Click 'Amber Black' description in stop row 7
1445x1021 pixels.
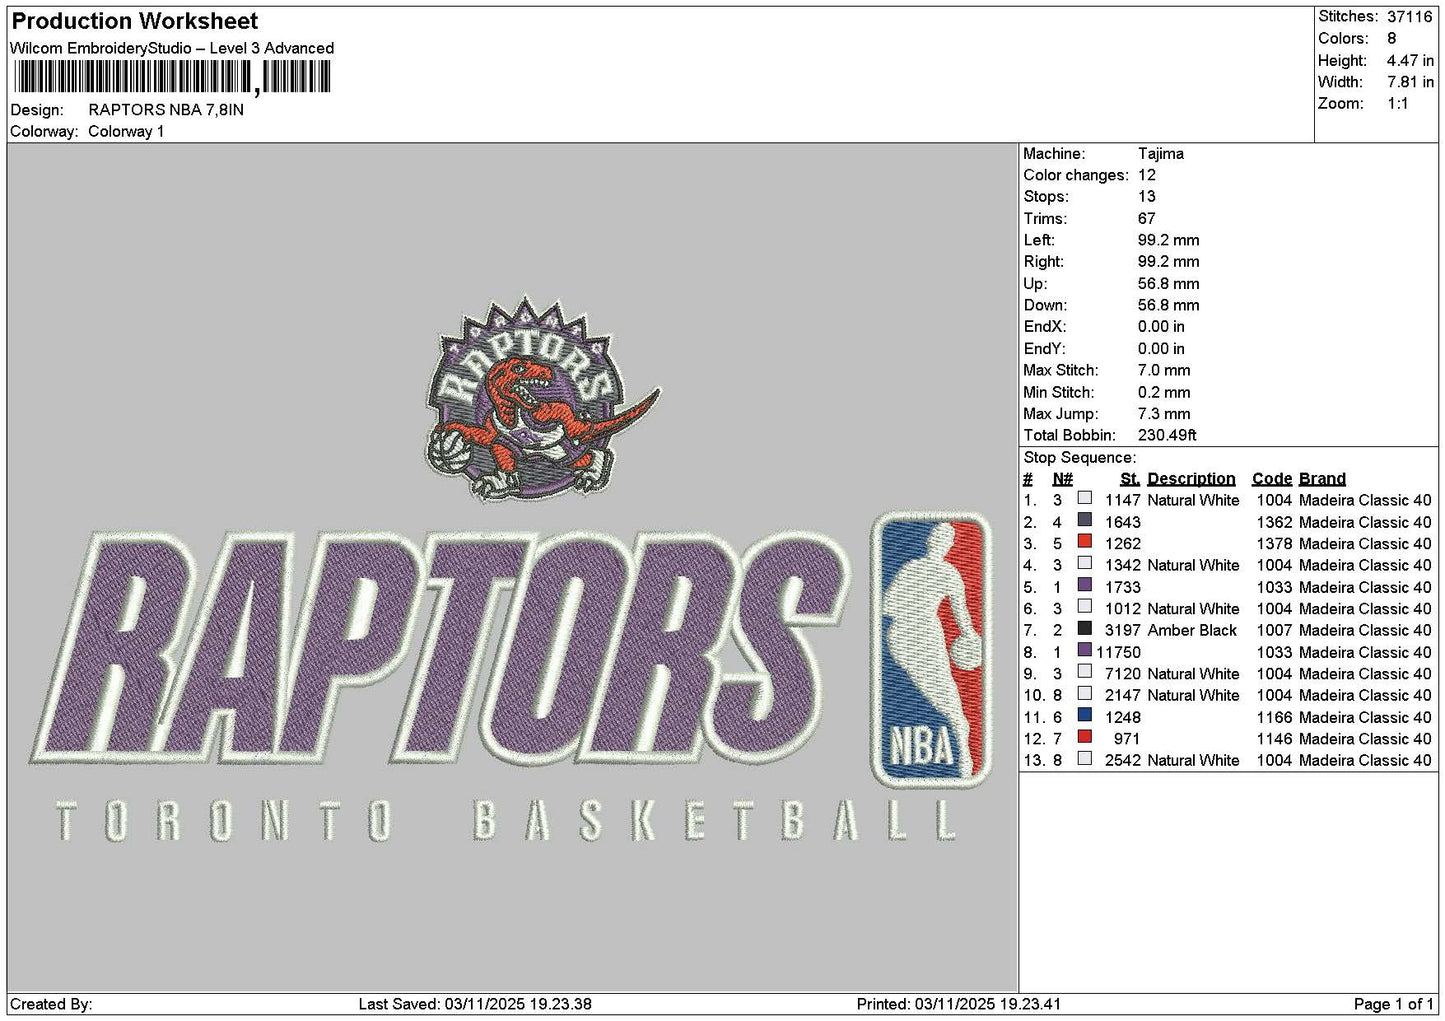[1192, 630]
